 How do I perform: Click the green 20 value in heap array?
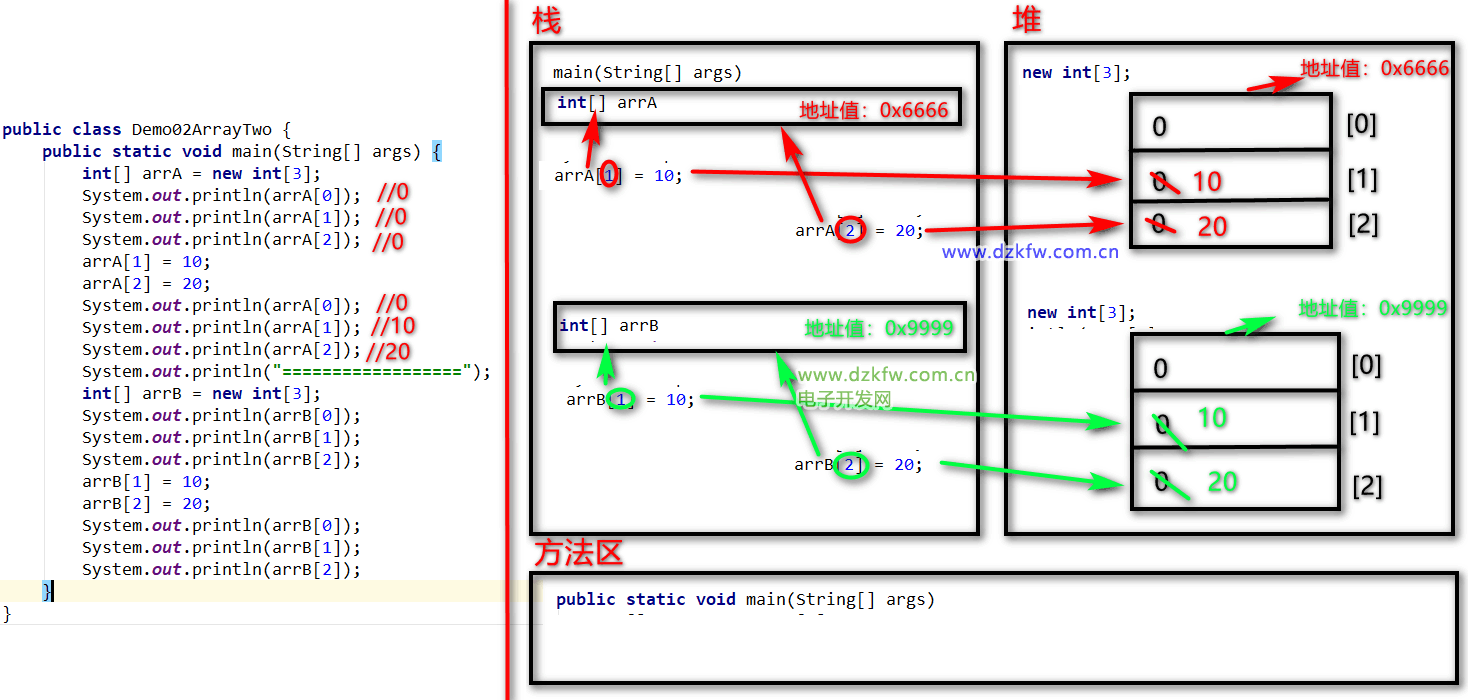click(1222, 482)
